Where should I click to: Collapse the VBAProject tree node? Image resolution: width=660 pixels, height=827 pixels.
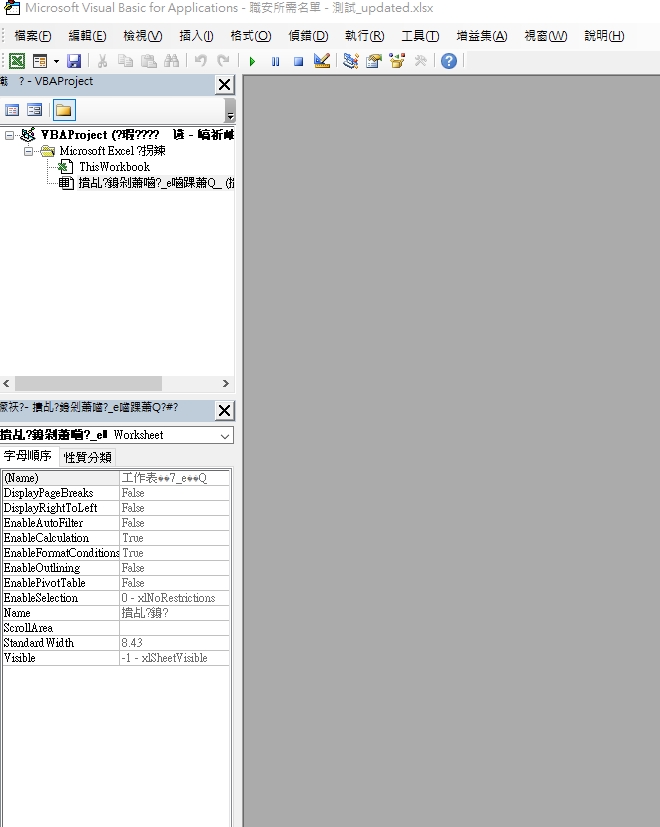pyautogui.click(x=9, y=136)
